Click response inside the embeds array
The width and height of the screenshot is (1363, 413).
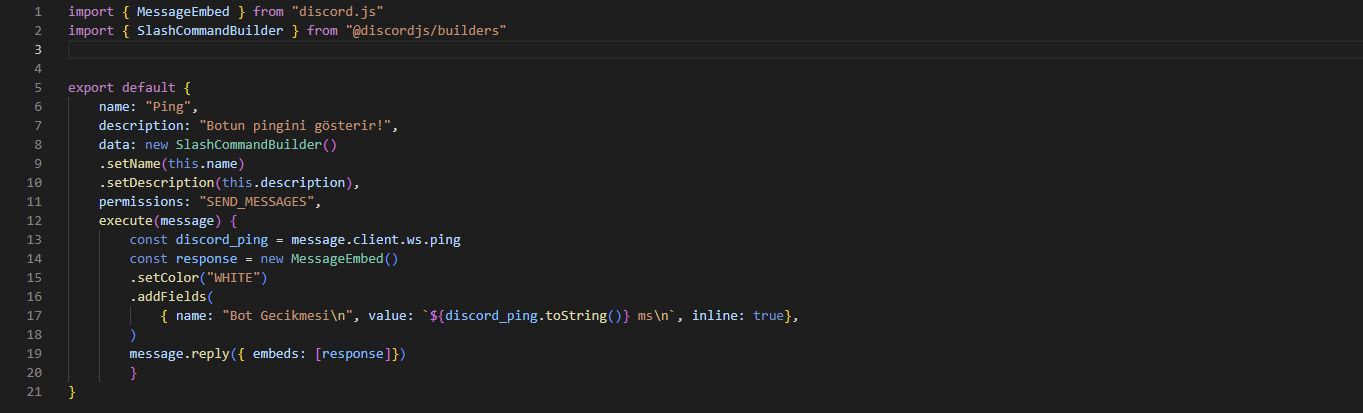point(353,354)
